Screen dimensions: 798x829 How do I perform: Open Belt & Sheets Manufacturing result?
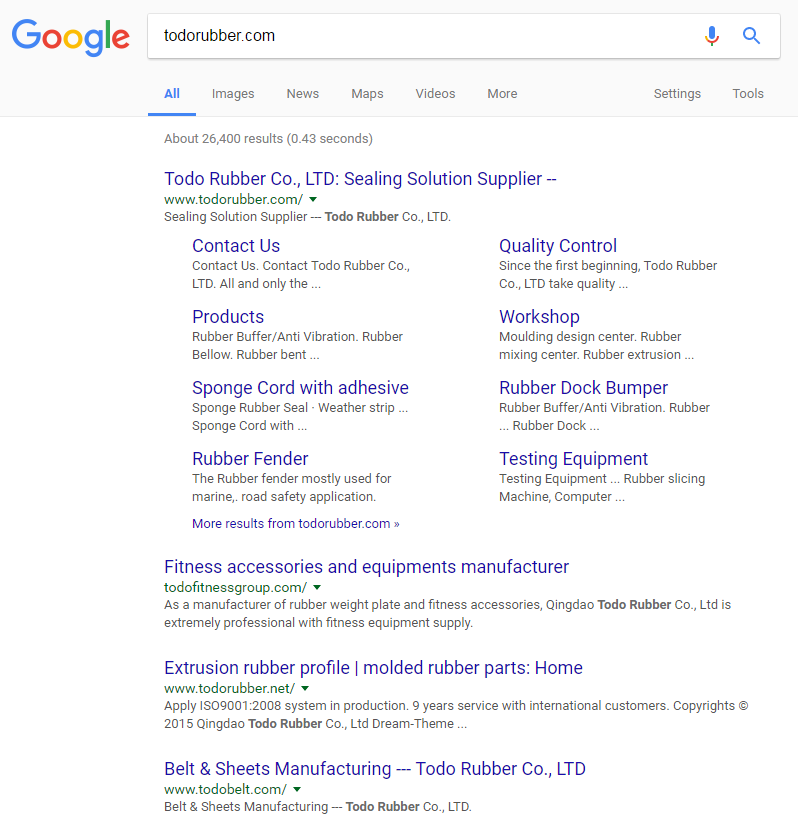375,769
